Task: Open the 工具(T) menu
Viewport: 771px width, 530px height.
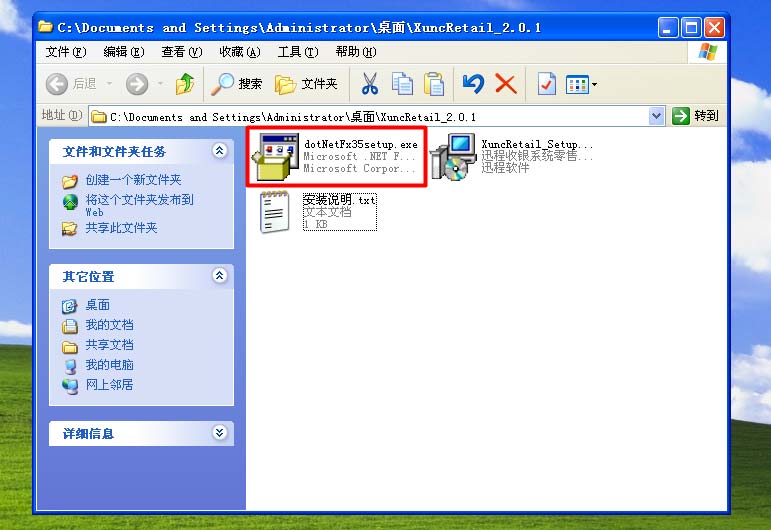Action: [x=297, y=52]
